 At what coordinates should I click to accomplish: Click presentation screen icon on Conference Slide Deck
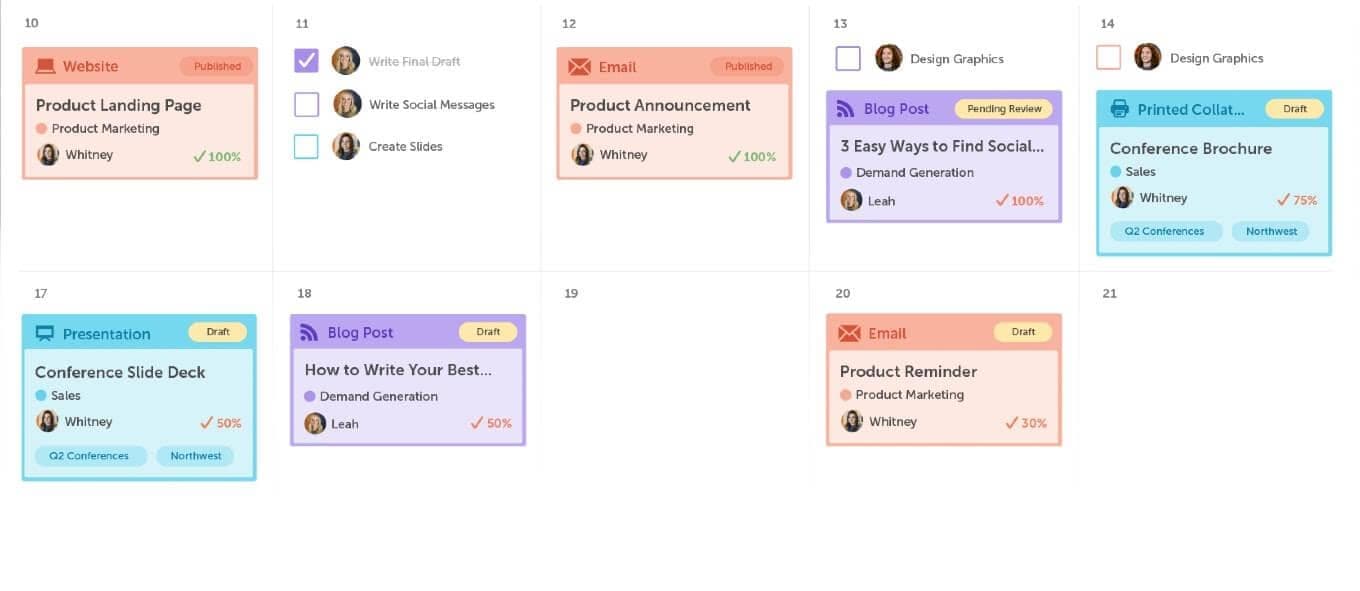(45, 334)
